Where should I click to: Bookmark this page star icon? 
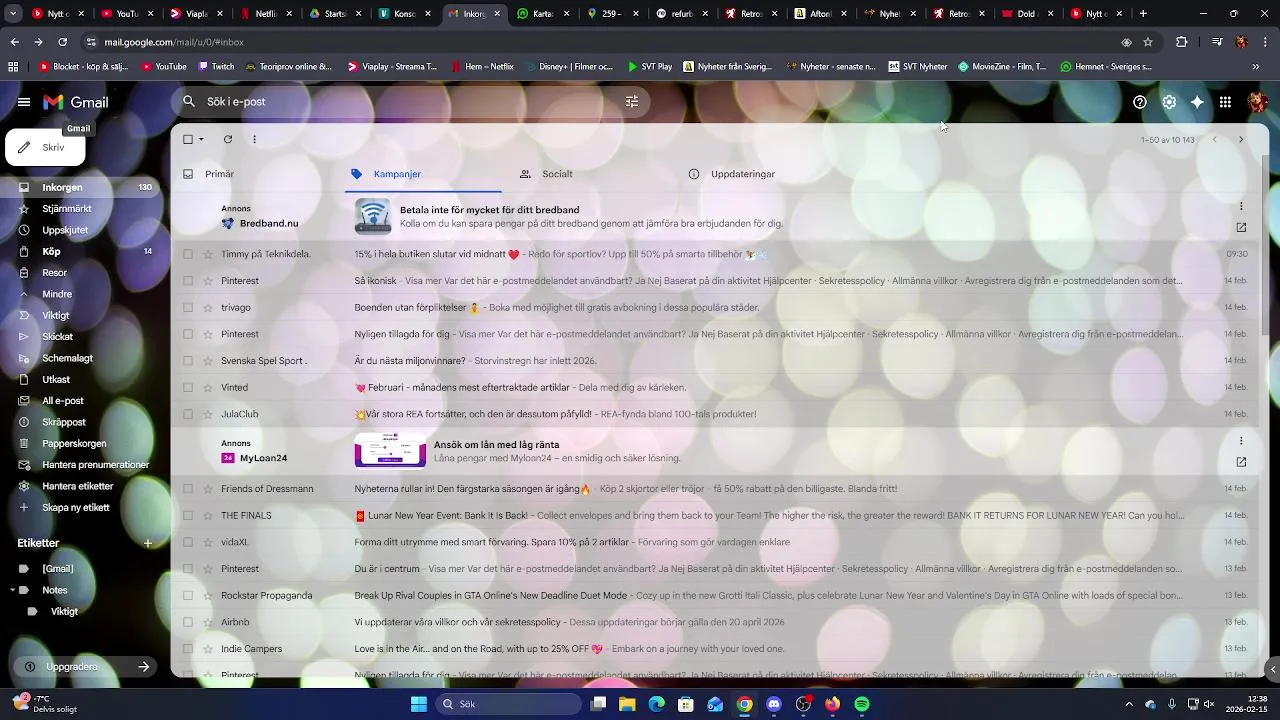[x=1148, y=42]
